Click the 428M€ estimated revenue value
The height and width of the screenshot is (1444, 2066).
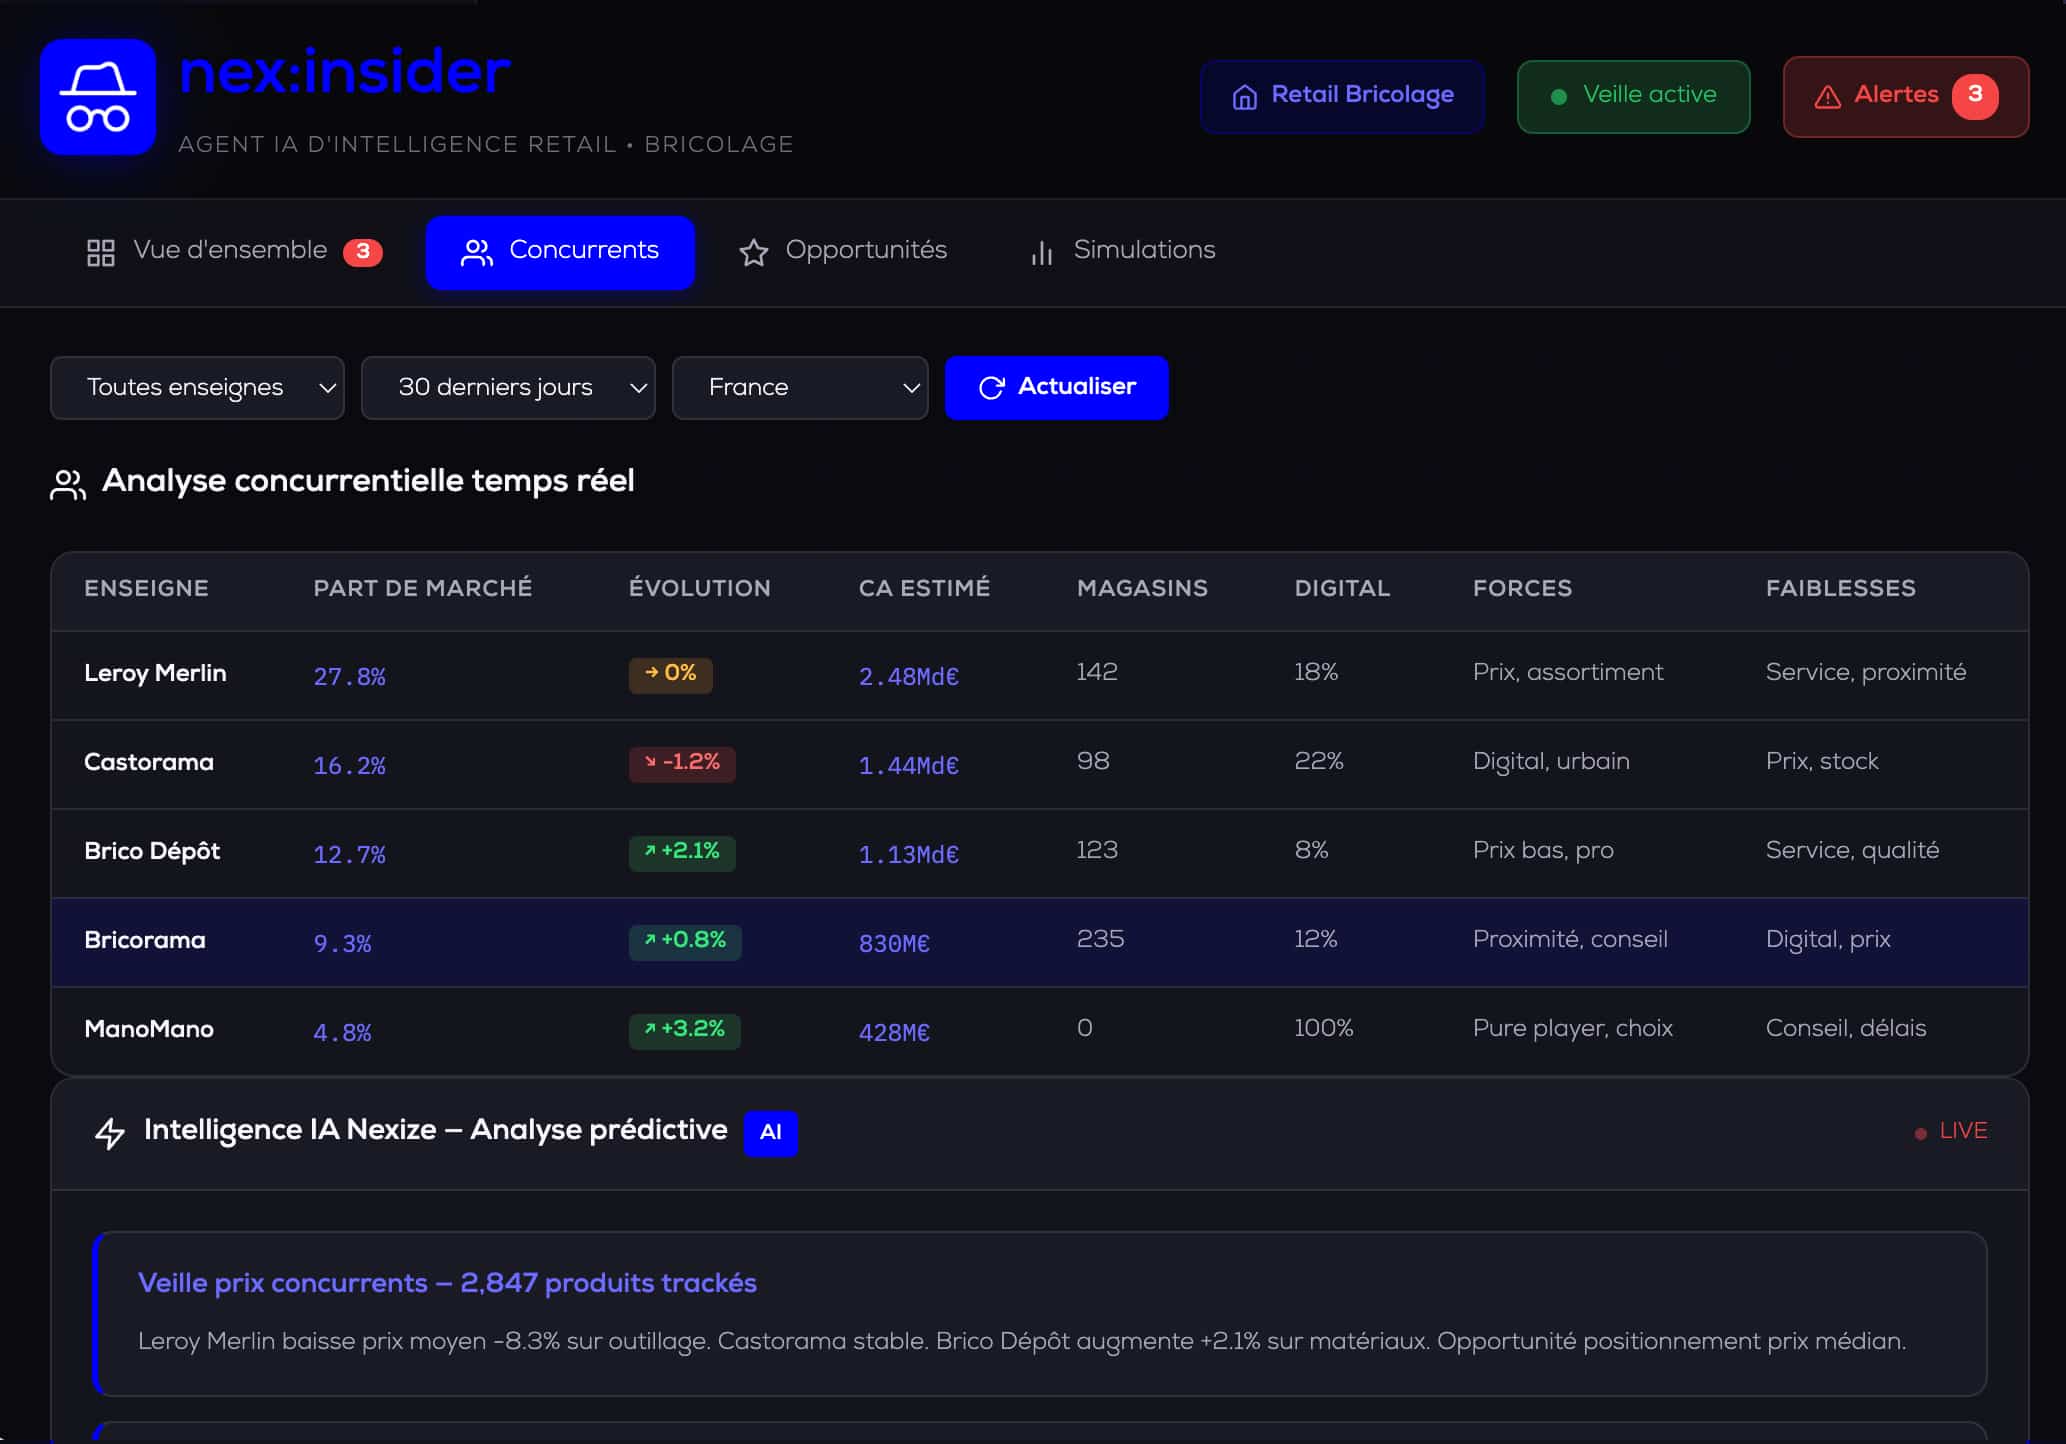(x=894, y=1033)
